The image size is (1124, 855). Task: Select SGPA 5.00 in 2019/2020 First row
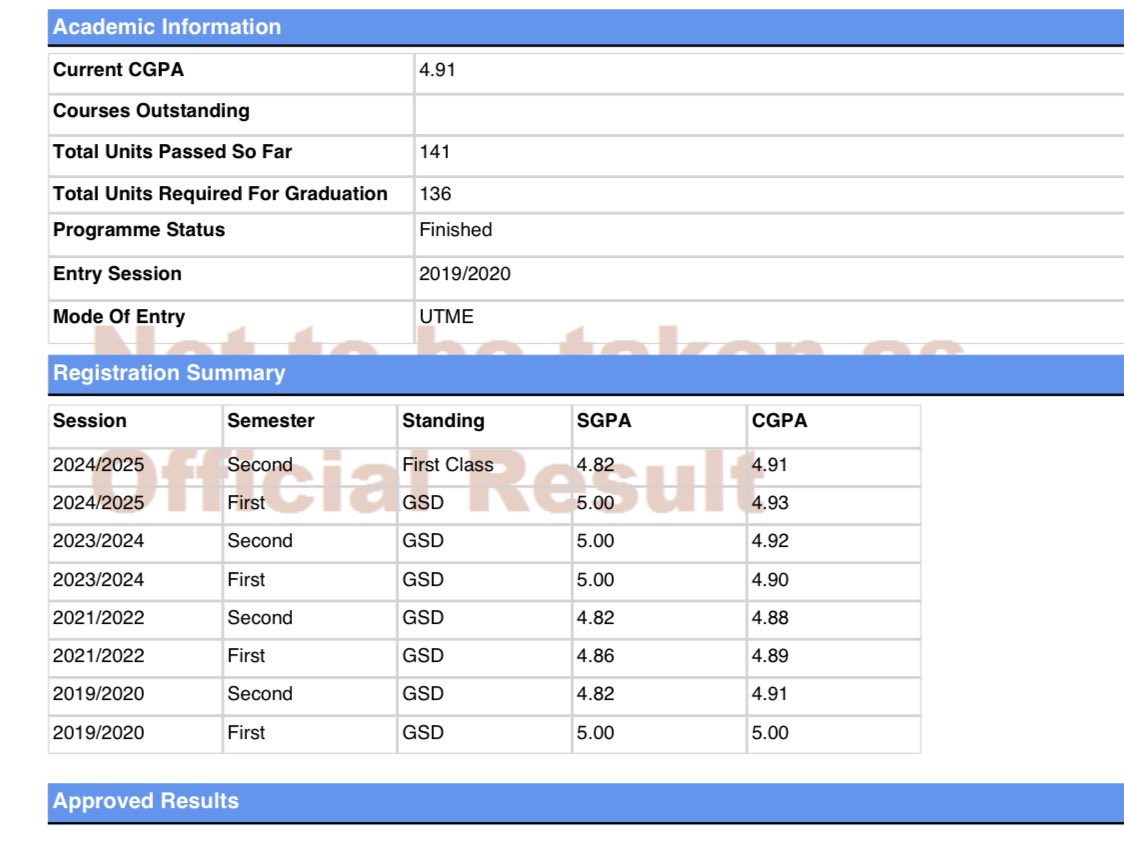(595, 733)
